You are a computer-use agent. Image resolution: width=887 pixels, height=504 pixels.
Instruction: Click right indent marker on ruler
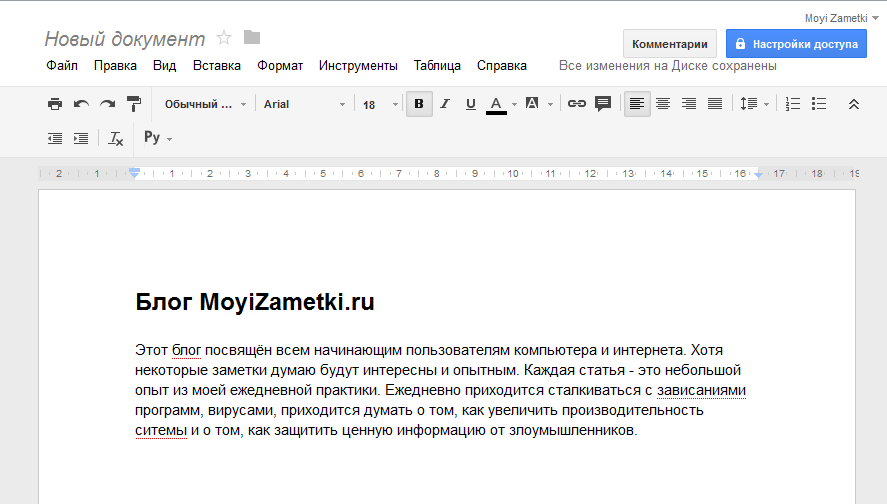(x=759, y=175)
